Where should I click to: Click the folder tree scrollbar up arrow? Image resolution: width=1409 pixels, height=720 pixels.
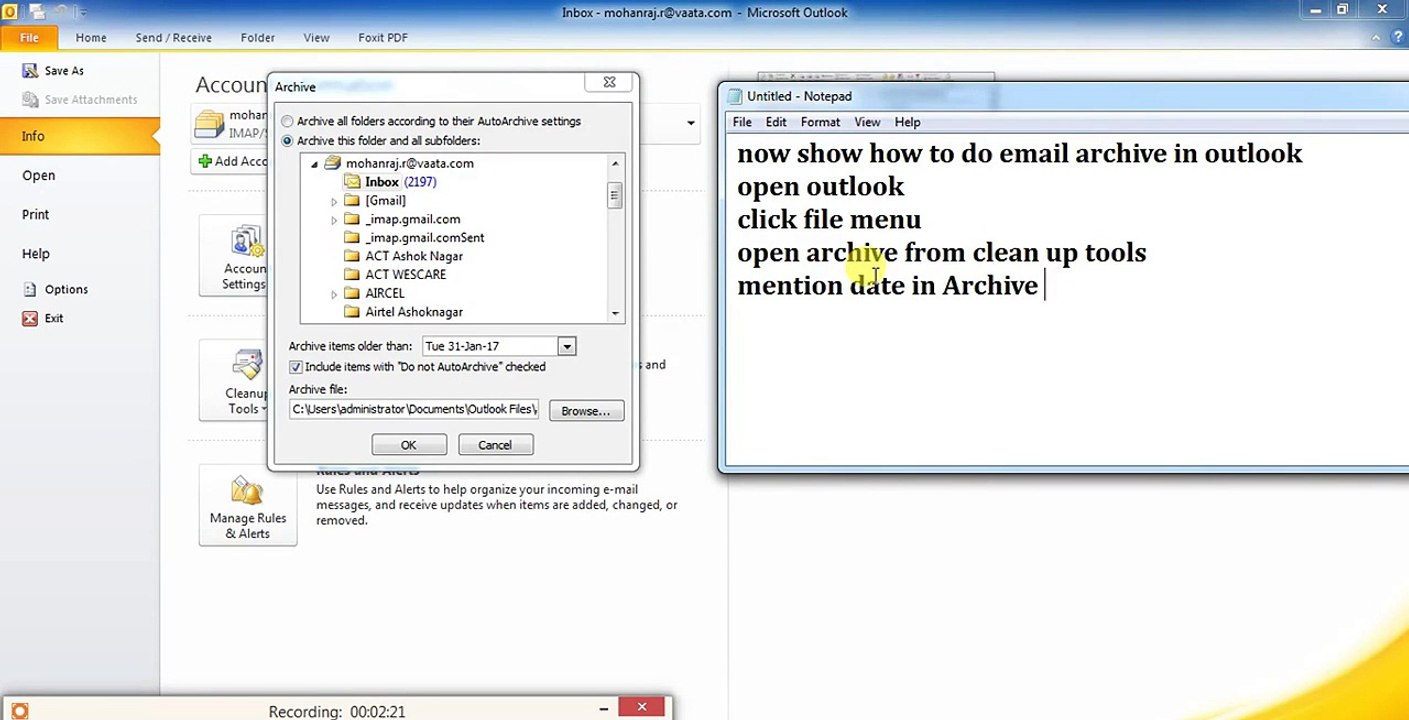615,163
